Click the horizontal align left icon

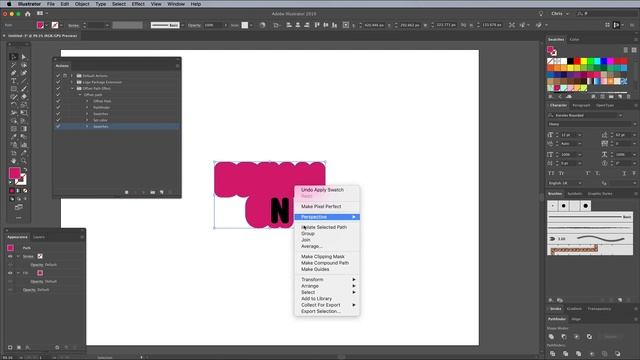(289, 25)
